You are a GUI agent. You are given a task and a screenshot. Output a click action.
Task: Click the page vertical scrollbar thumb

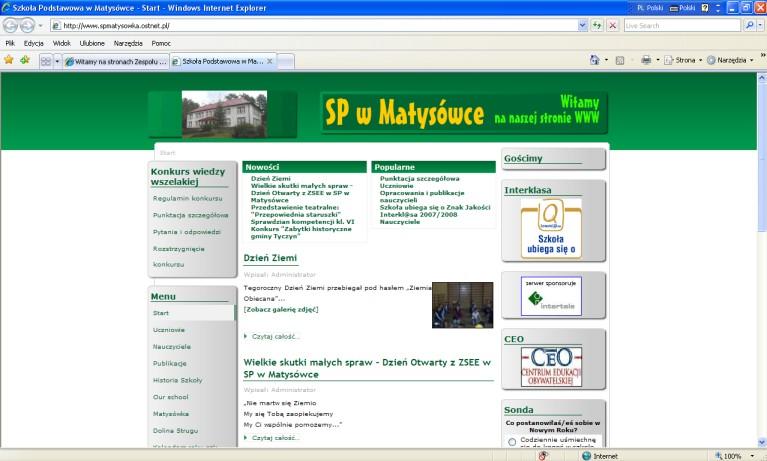point(762,156)
